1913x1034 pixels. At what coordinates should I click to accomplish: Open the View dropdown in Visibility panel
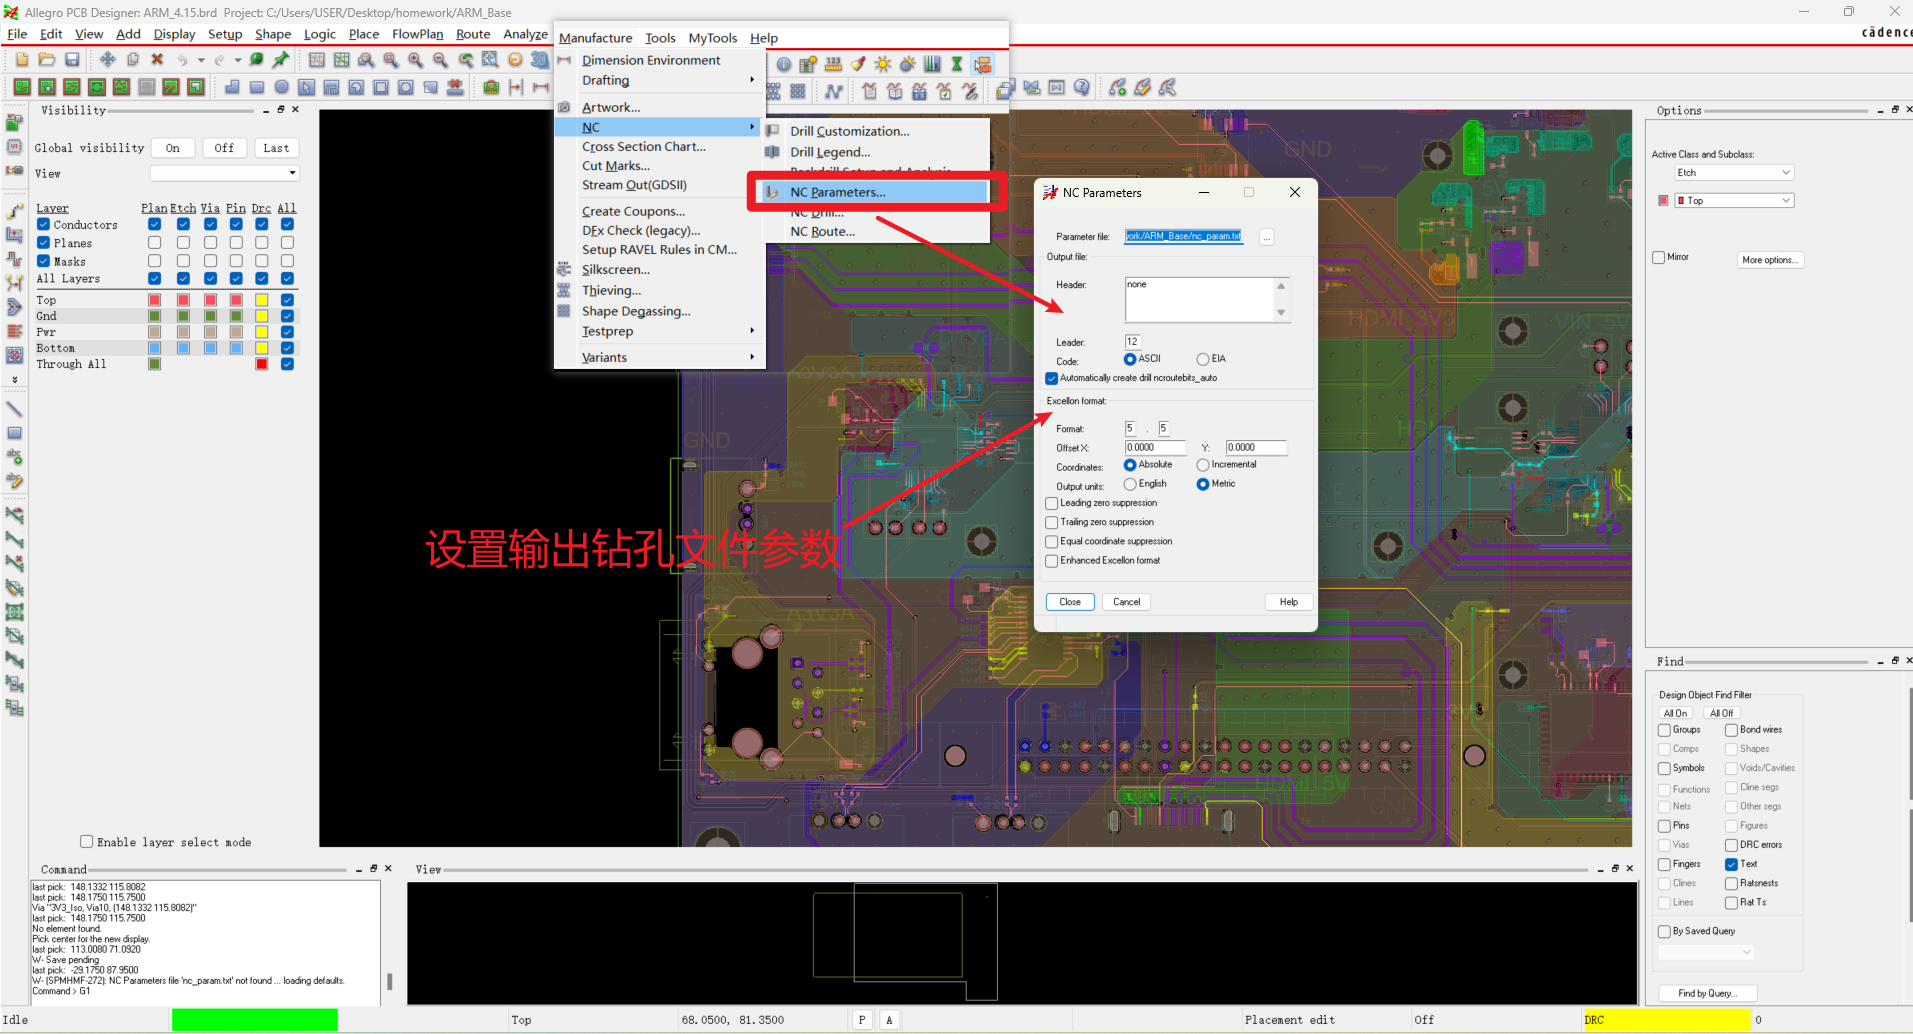coord(225,173)
